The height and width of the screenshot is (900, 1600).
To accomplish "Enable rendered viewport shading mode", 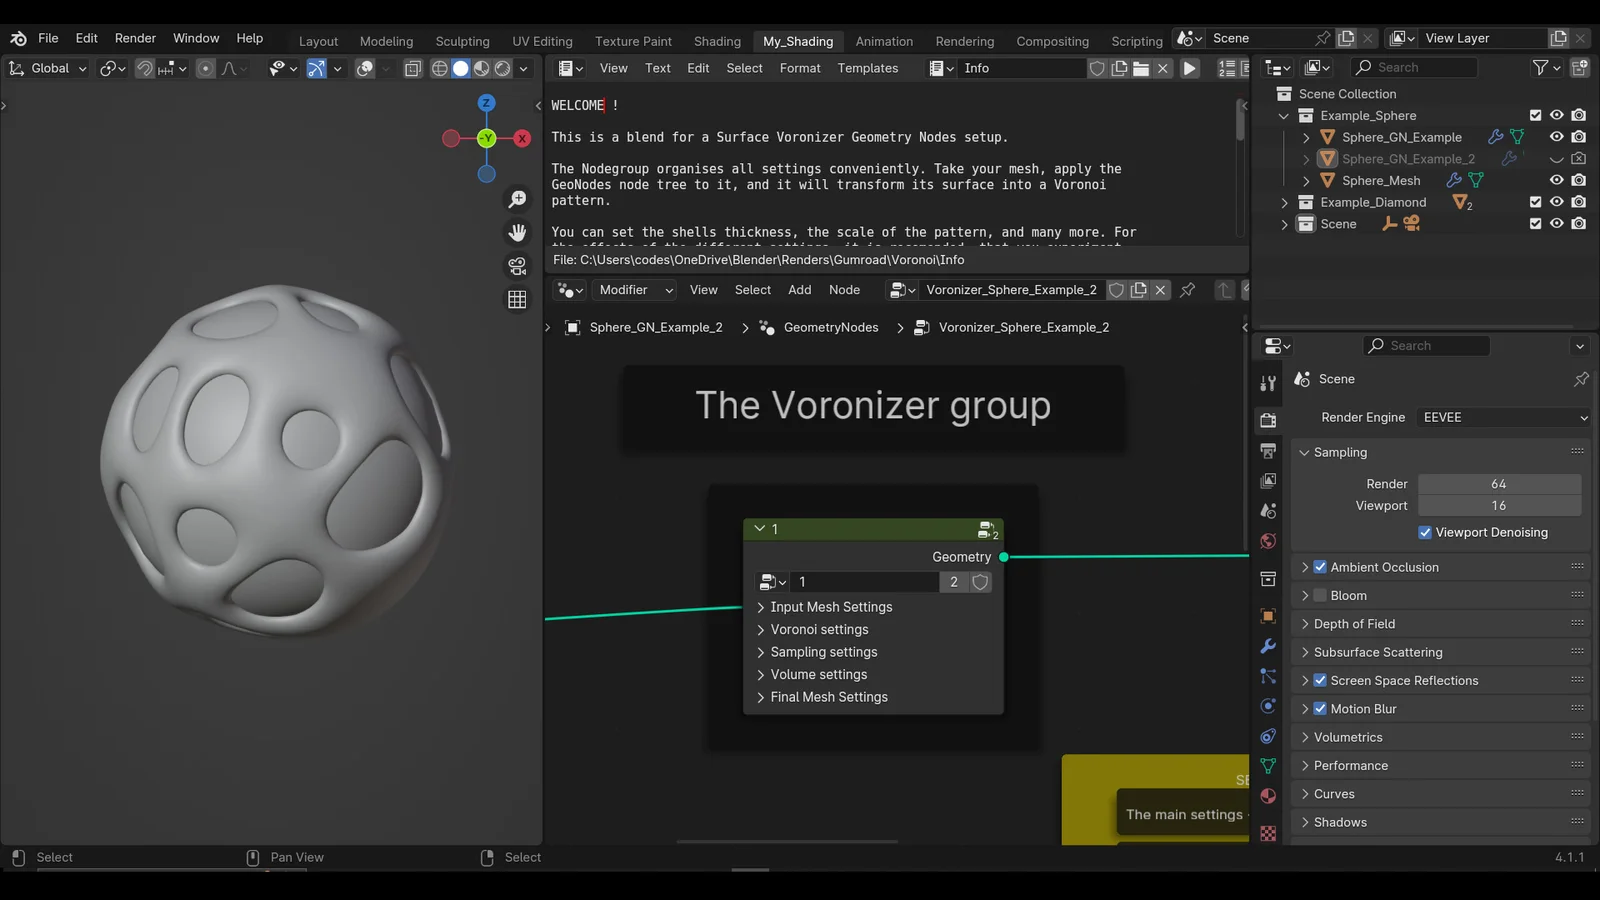I will point(502,68).
